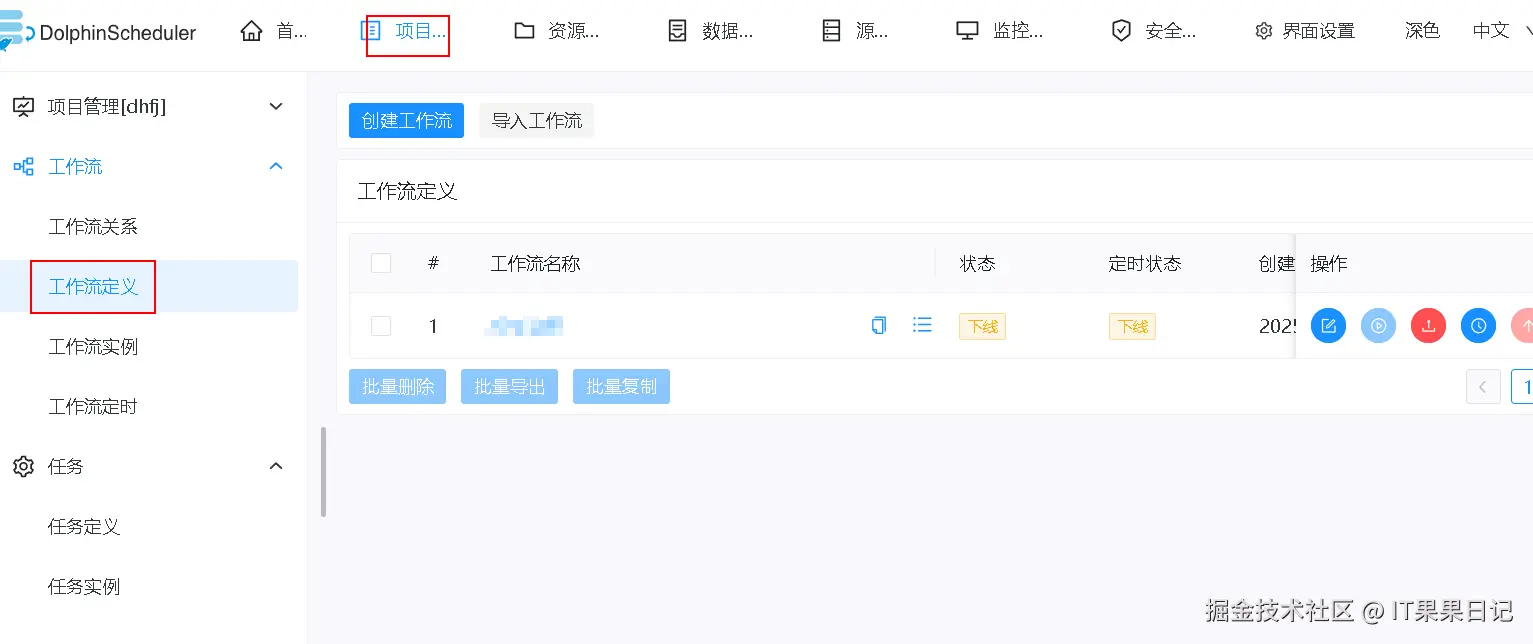
Task: Open the blue clock timing icon
Action: 1478,325
